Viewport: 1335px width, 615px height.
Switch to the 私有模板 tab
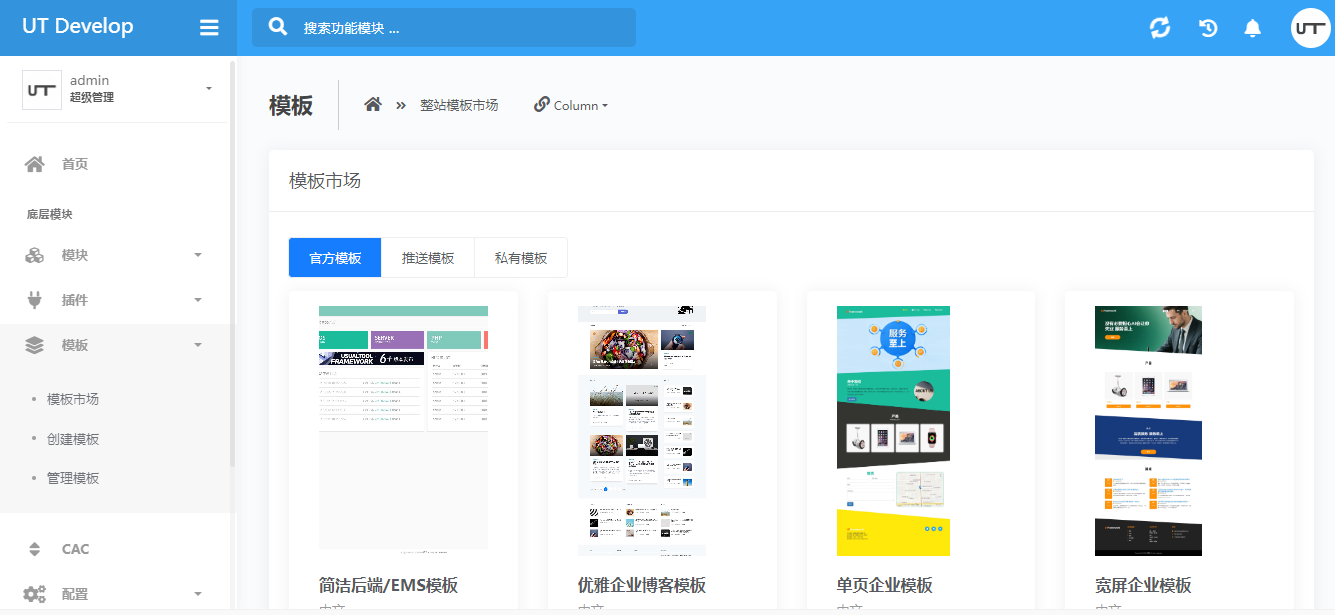(521, 258)
